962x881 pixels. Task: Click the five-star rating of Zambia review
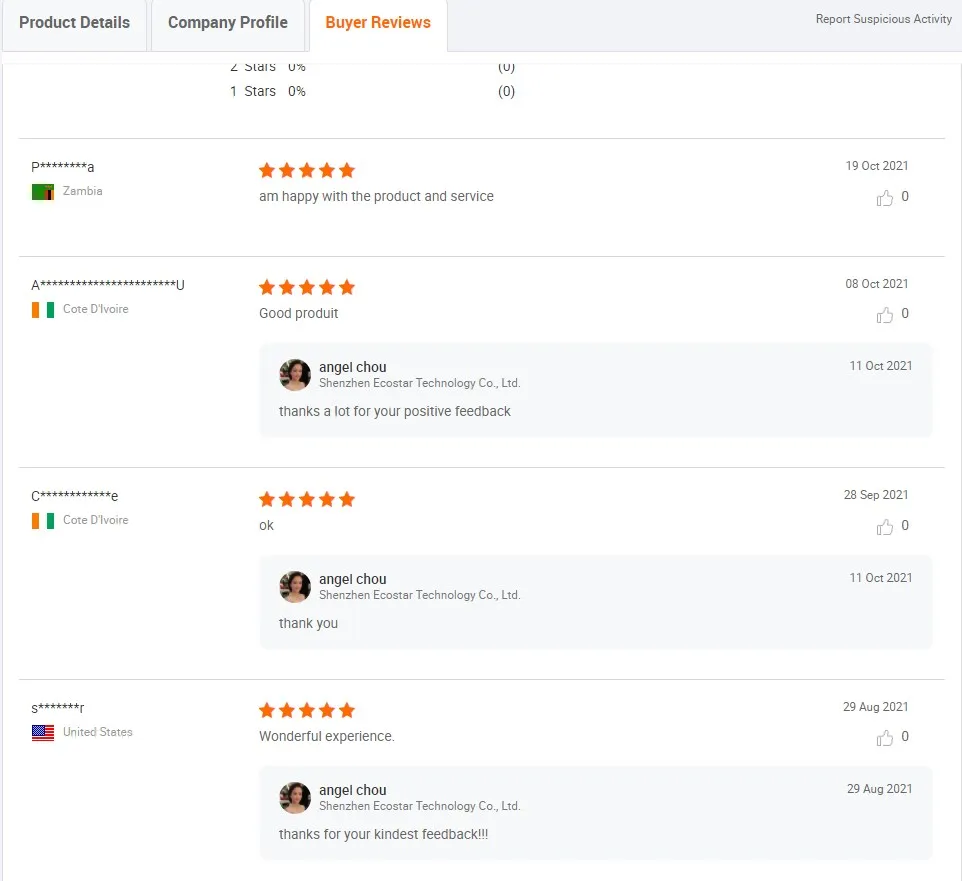pos(307,170)
